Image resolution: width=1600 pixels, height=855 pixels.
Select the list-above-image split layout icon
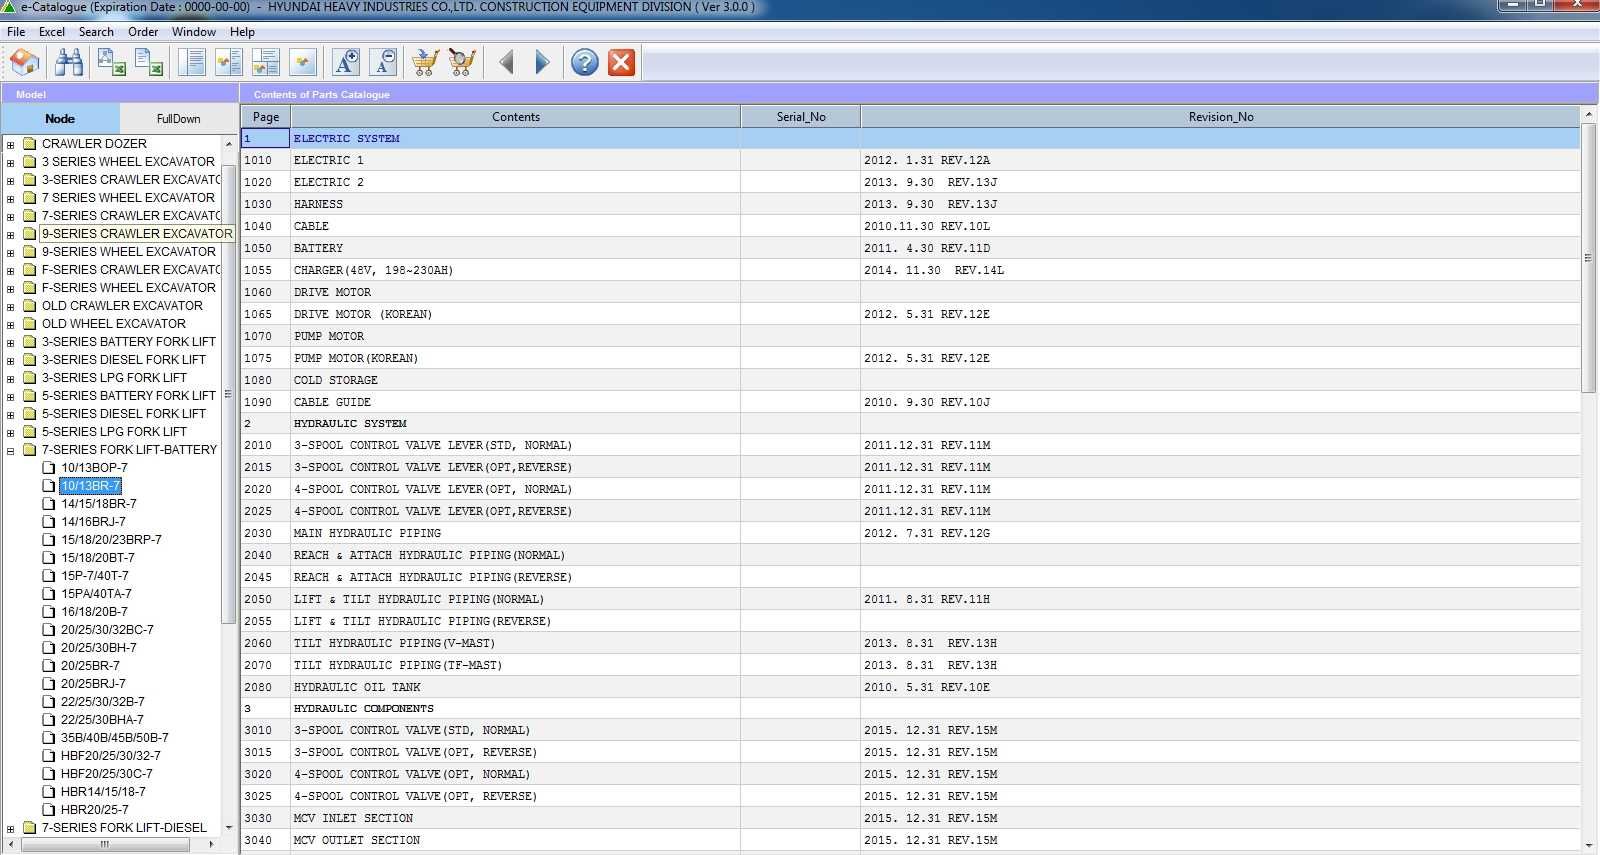pos(266,63)
